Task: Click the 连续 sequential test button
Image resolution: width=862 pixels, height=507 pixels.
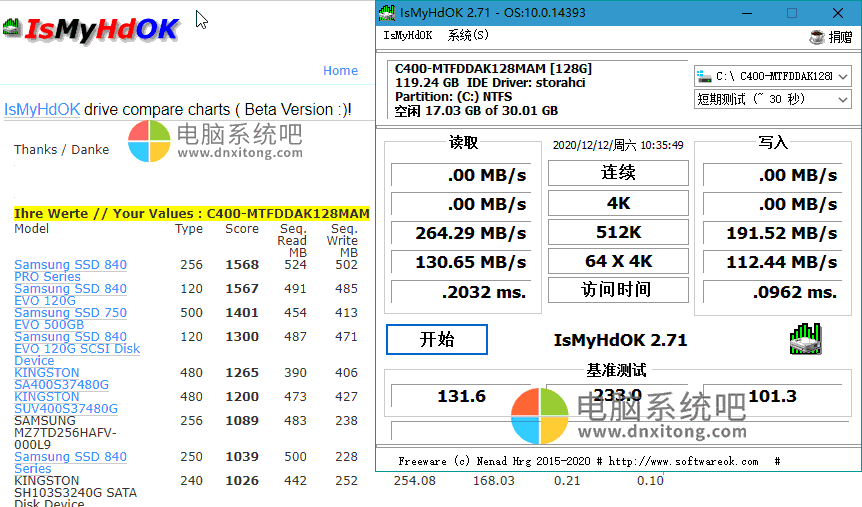Action: [618, 173]
